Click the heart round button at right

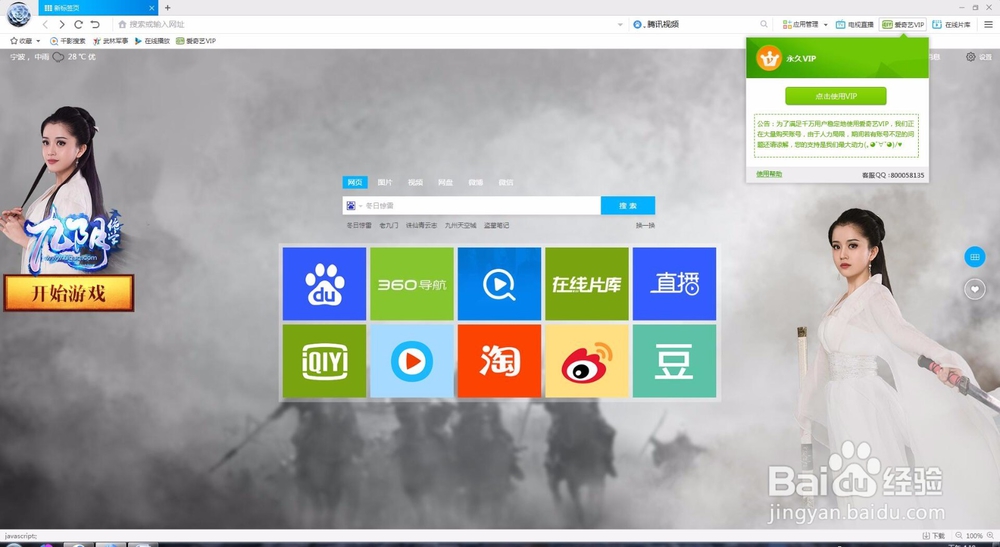click(974, 289)
